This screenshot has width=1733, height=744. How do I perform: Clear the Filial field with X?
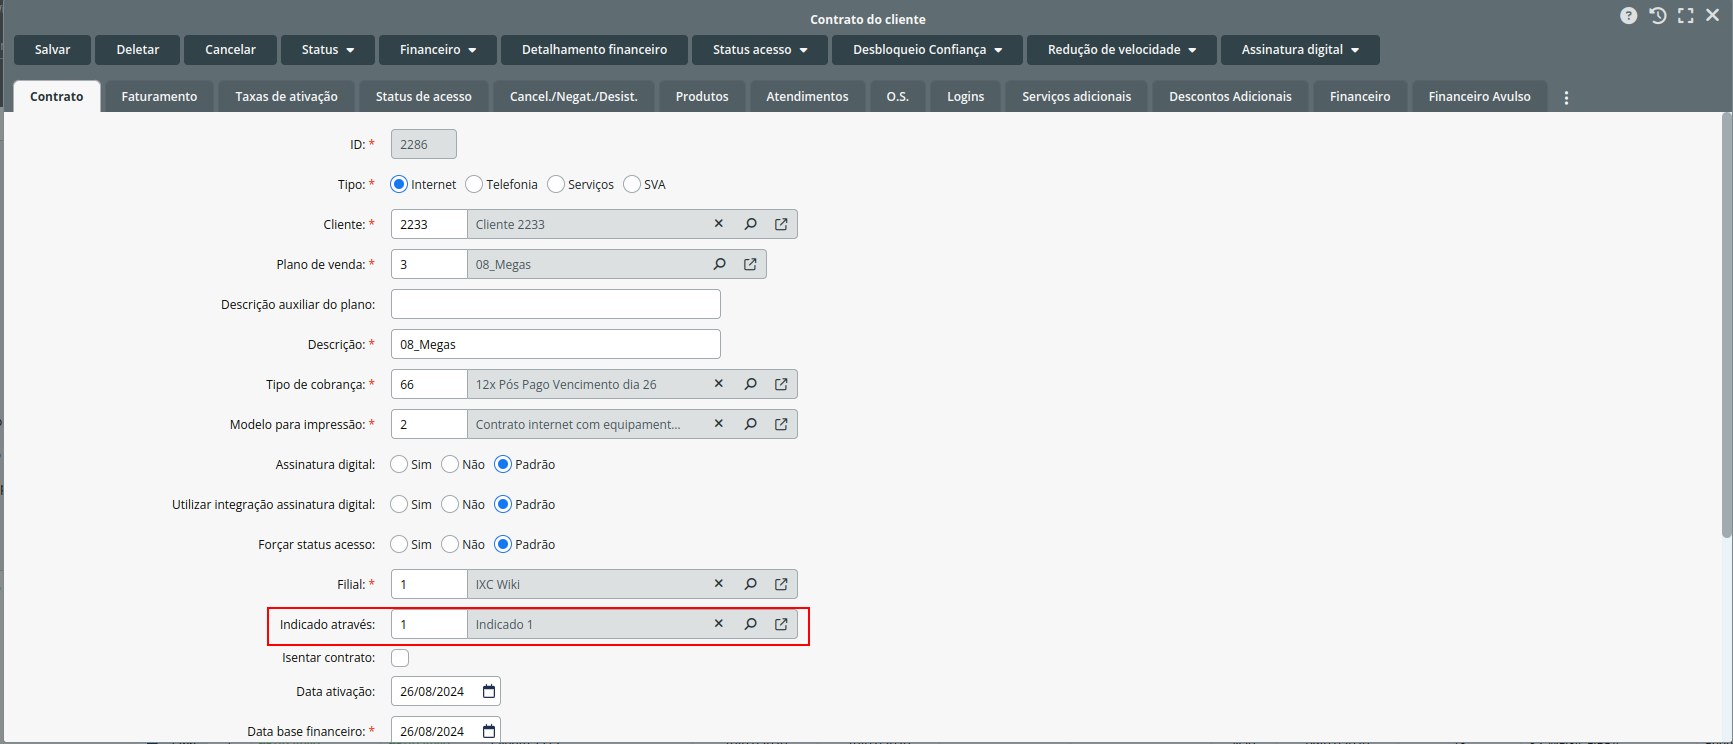pyautogui.click(x=718, y=584)
